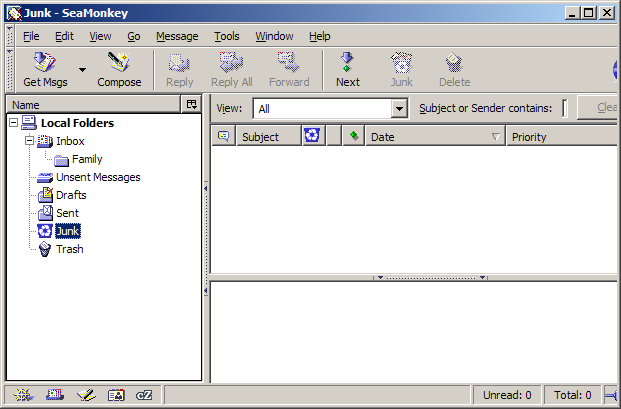Open the View filter dropdown
This screenshot has width=621, height=409.
point(400,109)
